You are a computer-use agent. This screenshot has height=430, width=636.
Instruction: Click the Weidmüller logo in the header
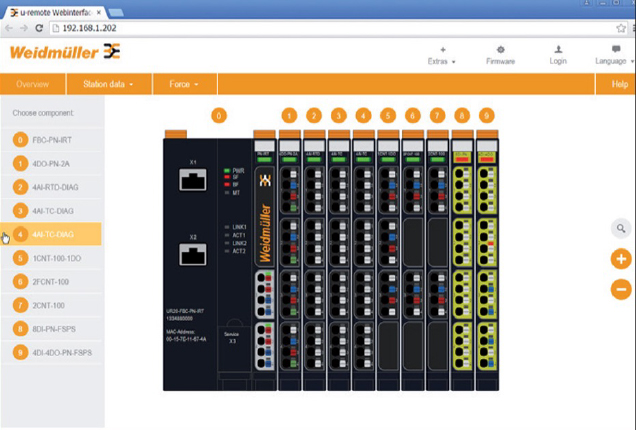[x=65, y=52]
